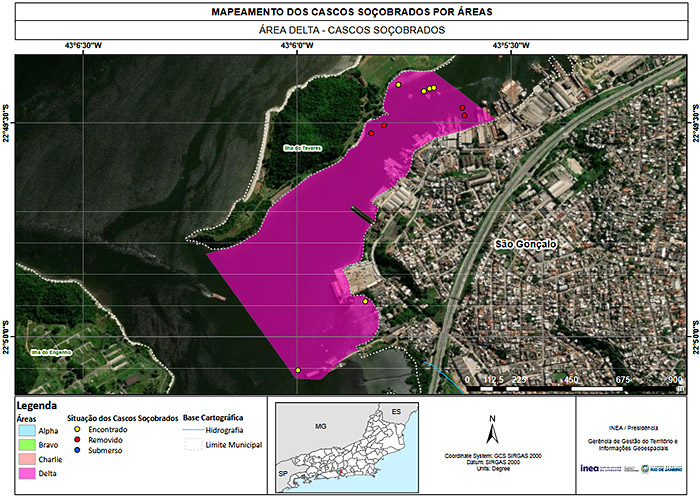Click the Situação dos Cascos Soçobrados heading
The image size is (700, 497).
click(x=123, y=418)
